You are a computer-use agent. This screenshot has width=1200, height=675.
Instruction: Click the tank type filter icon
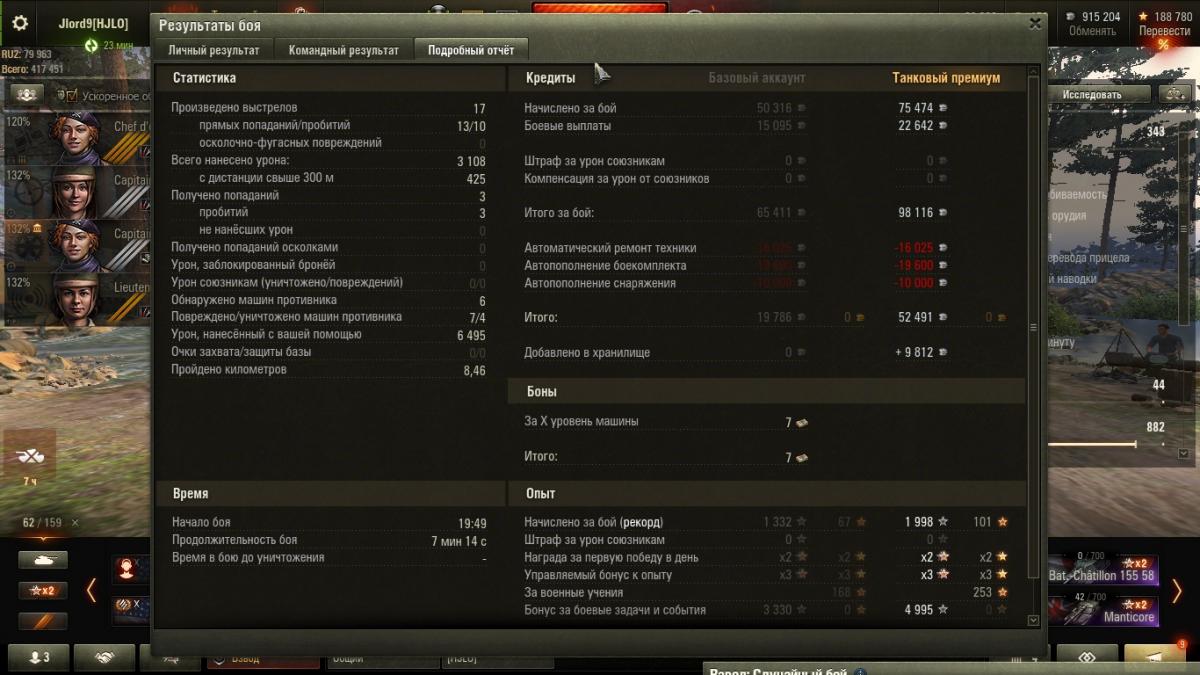43,560
